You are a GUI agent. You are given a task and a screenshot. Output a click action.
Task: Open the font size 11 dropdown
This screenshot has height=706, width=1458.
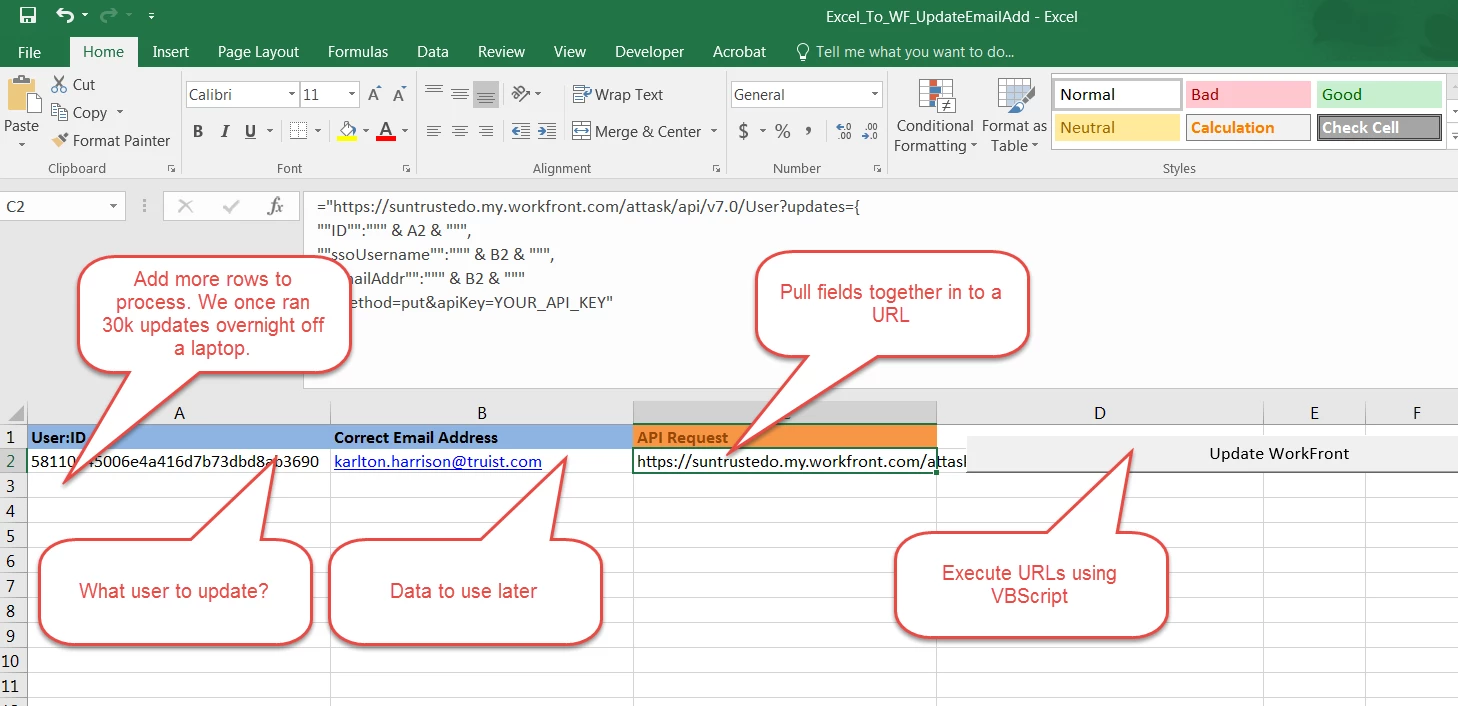coord(352,95)
